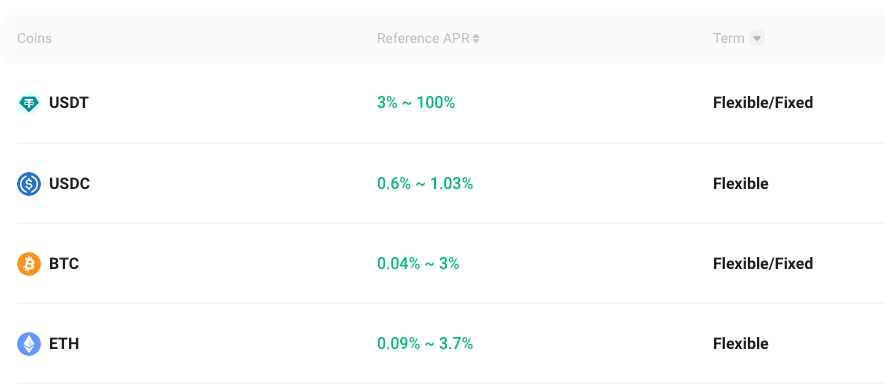
Task: Click the Coins column header
Action: tap(34, 38)
